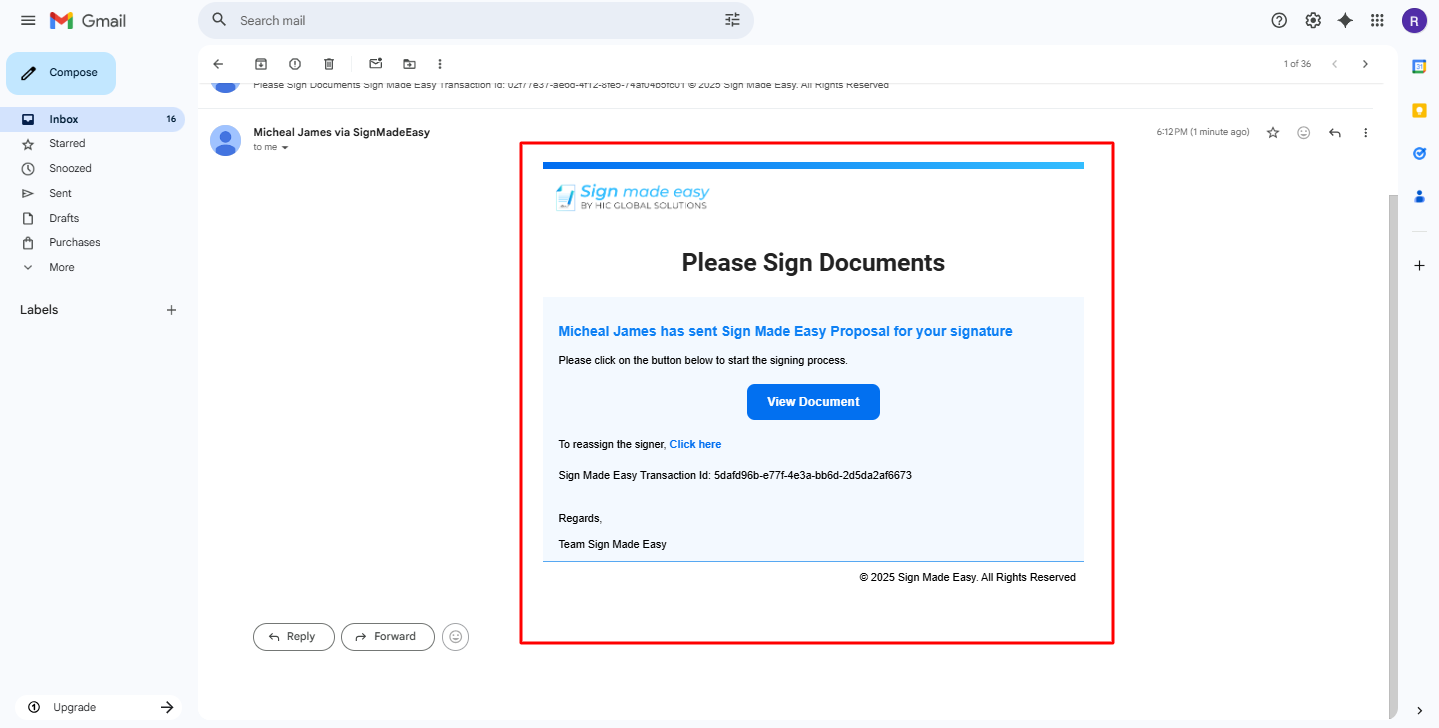Open Gmail settings
The image size is (1439, 728).
(1312, 20)
